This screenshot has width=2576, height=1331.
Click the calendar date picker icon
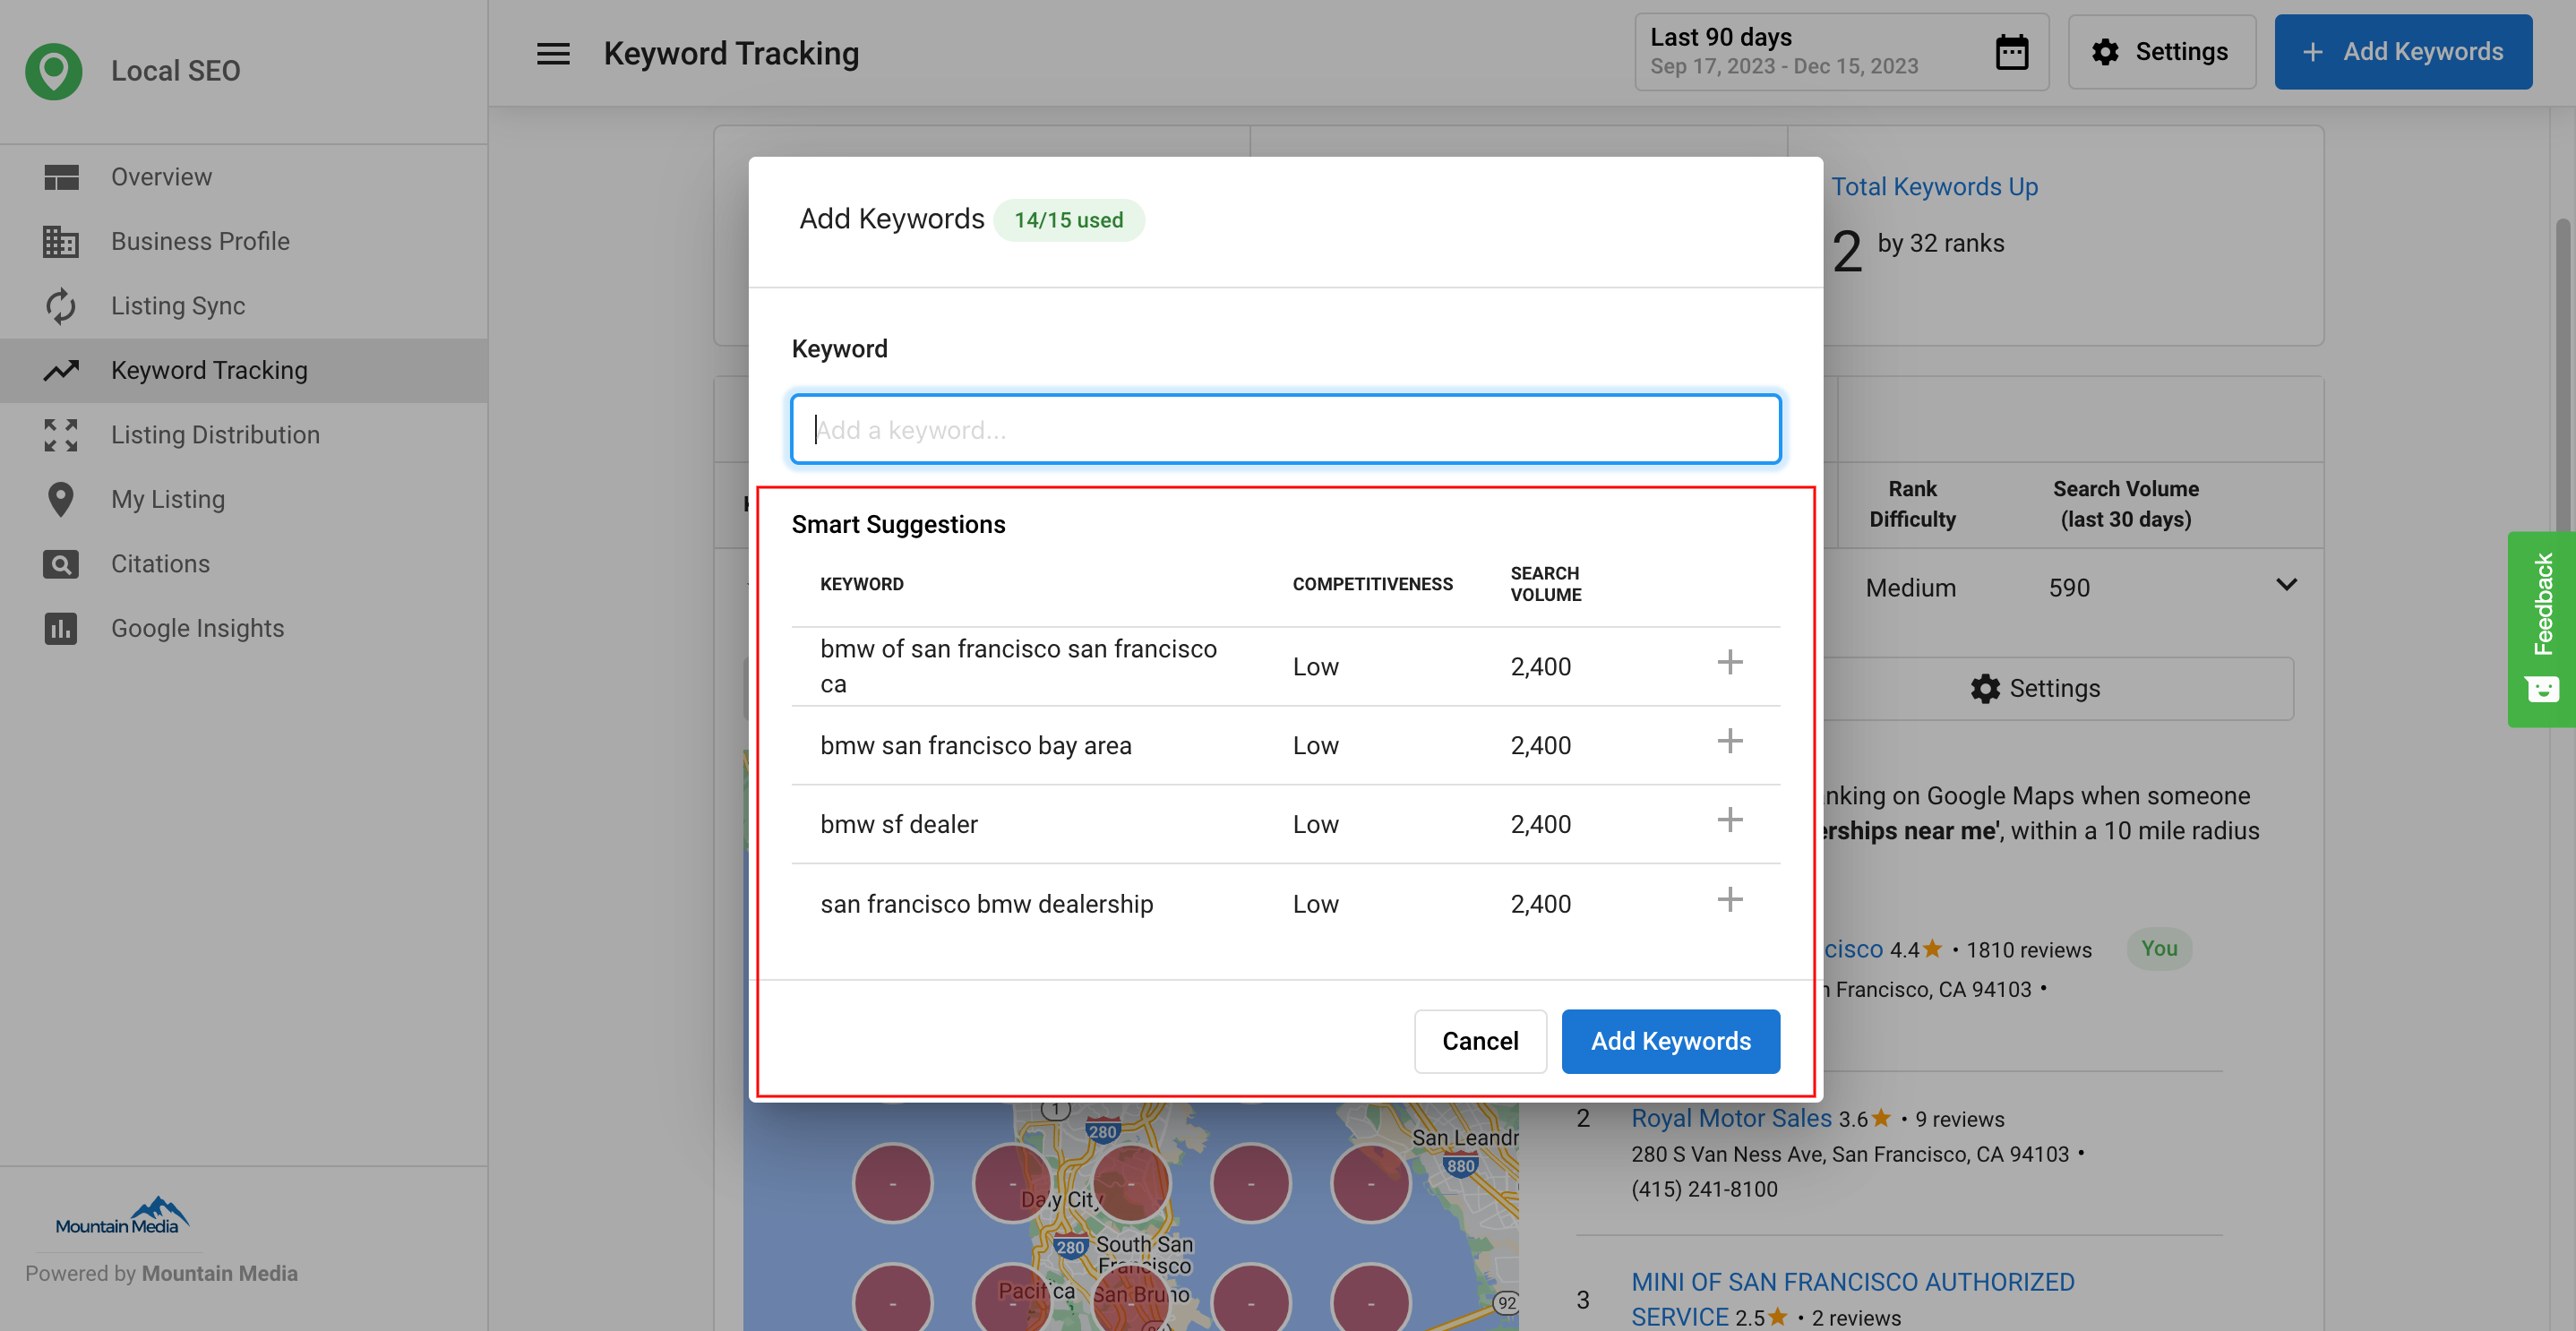tap(2011, 51)
